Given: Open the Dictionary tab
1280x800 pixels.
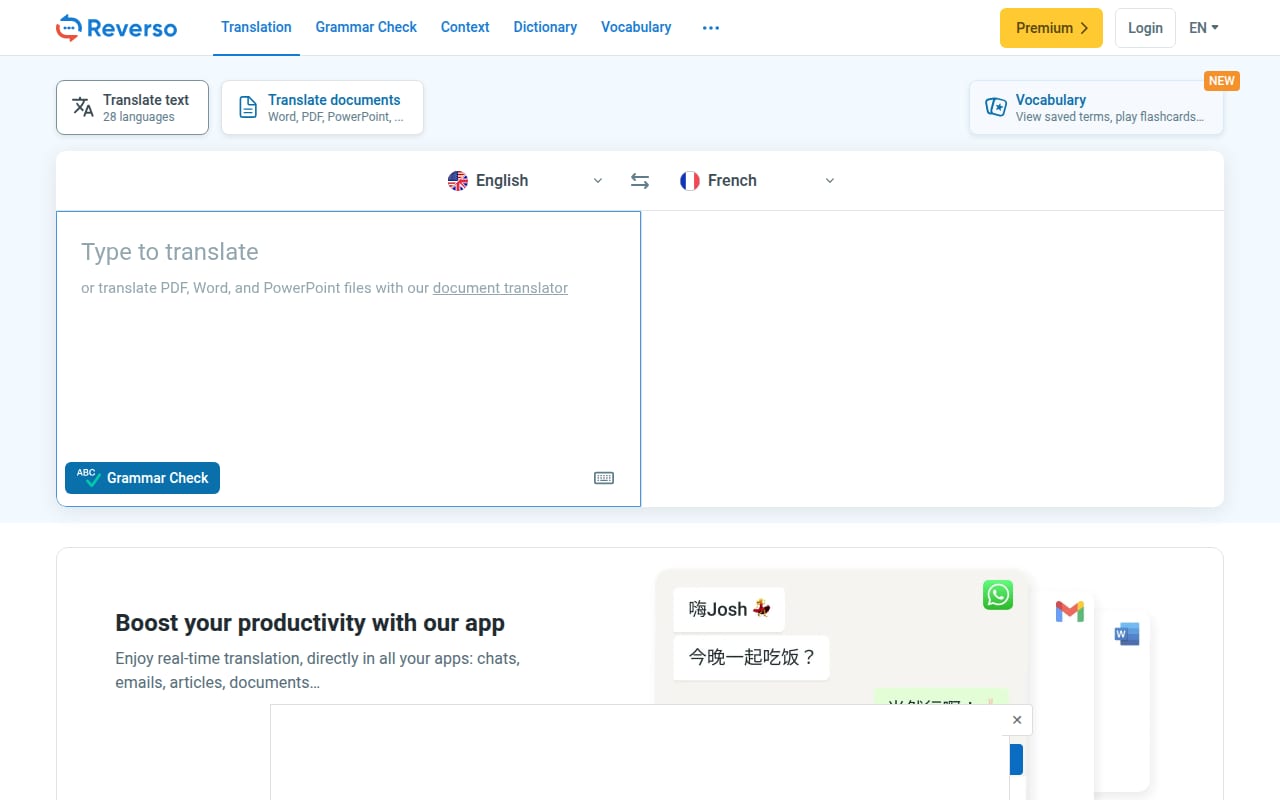Looking at the screenshot, I should point(545,27).
